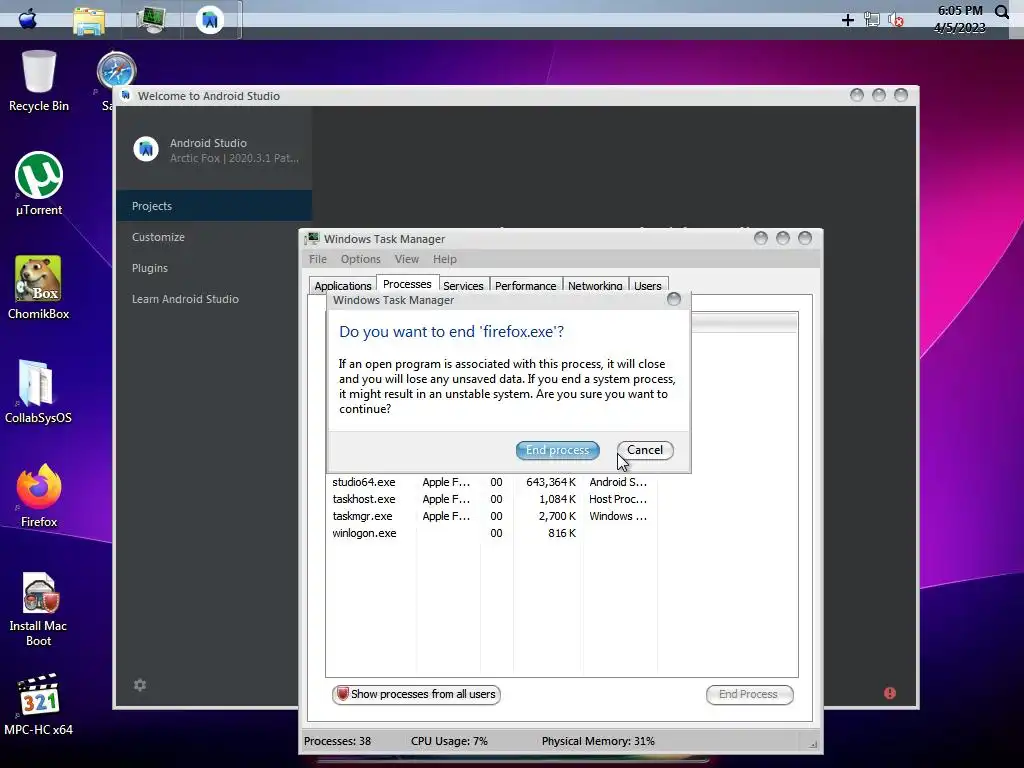1024x768 pixels.
Task: Confirm with the End process button
Action: point(558,450)
